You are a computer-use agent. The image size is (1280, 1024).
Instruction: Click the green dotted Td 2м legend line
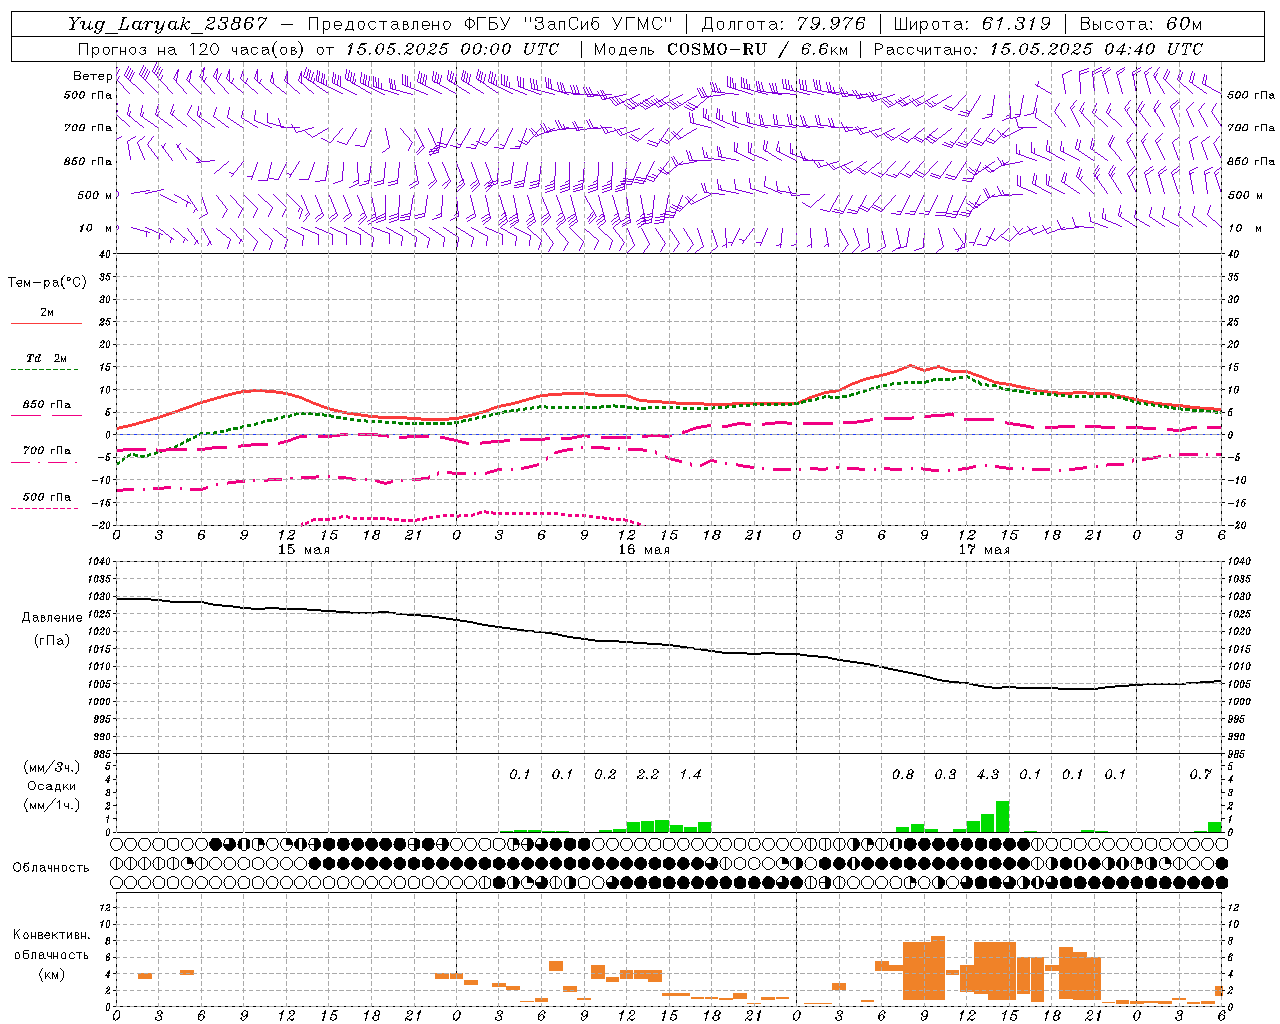(x=46, y=370)
